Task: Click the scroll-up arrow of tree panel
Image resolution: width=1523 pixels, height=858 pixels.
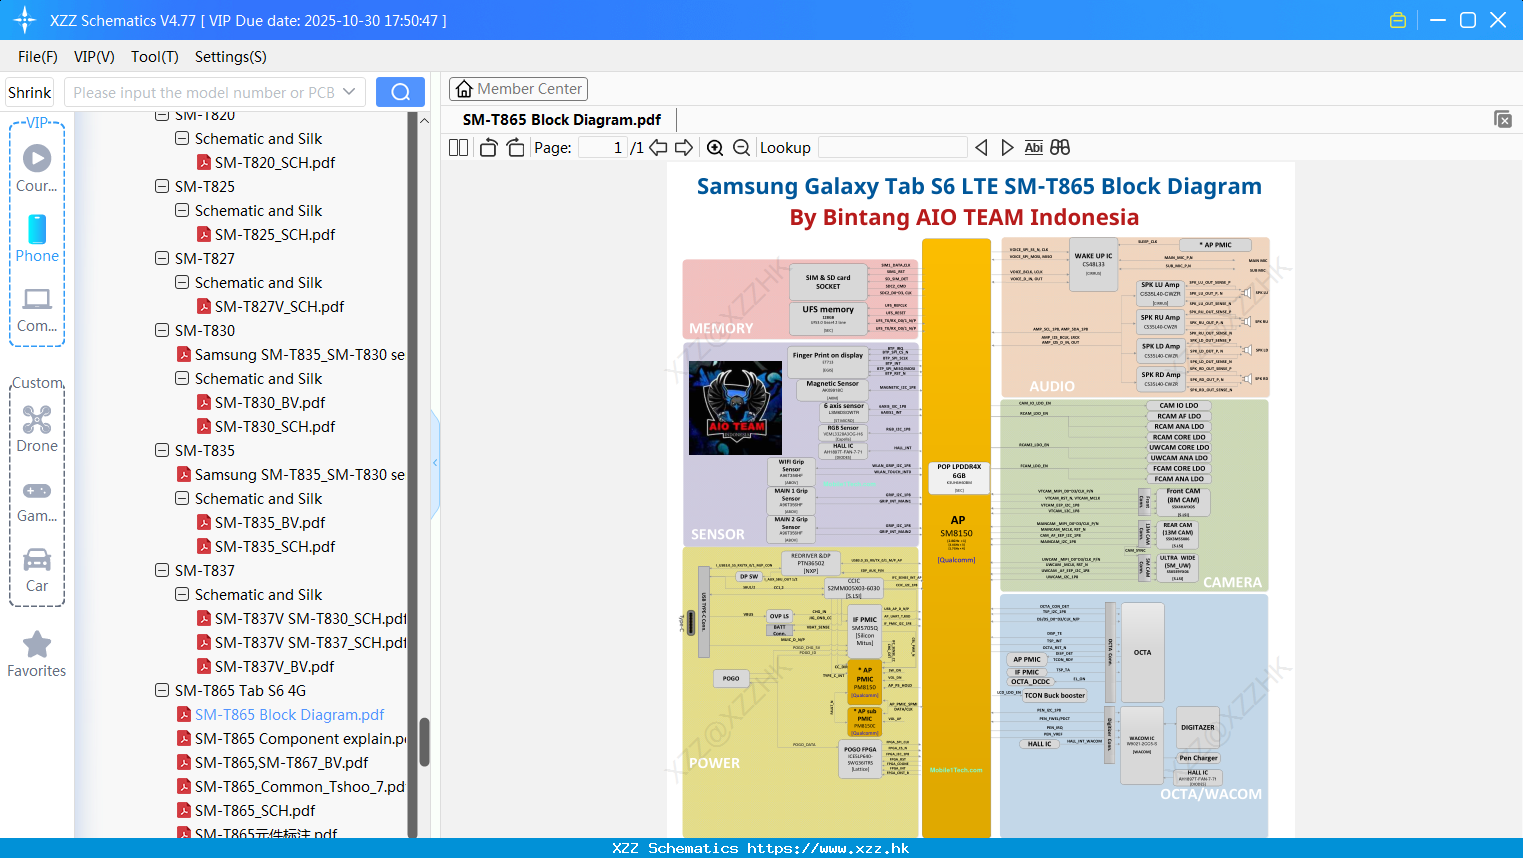Action: [424, 120]
